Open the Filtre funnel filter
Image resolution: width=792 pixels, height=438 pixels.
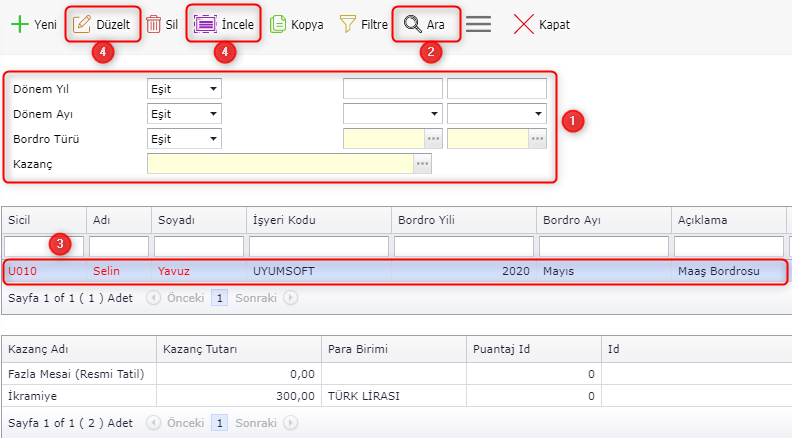point(348,24)
